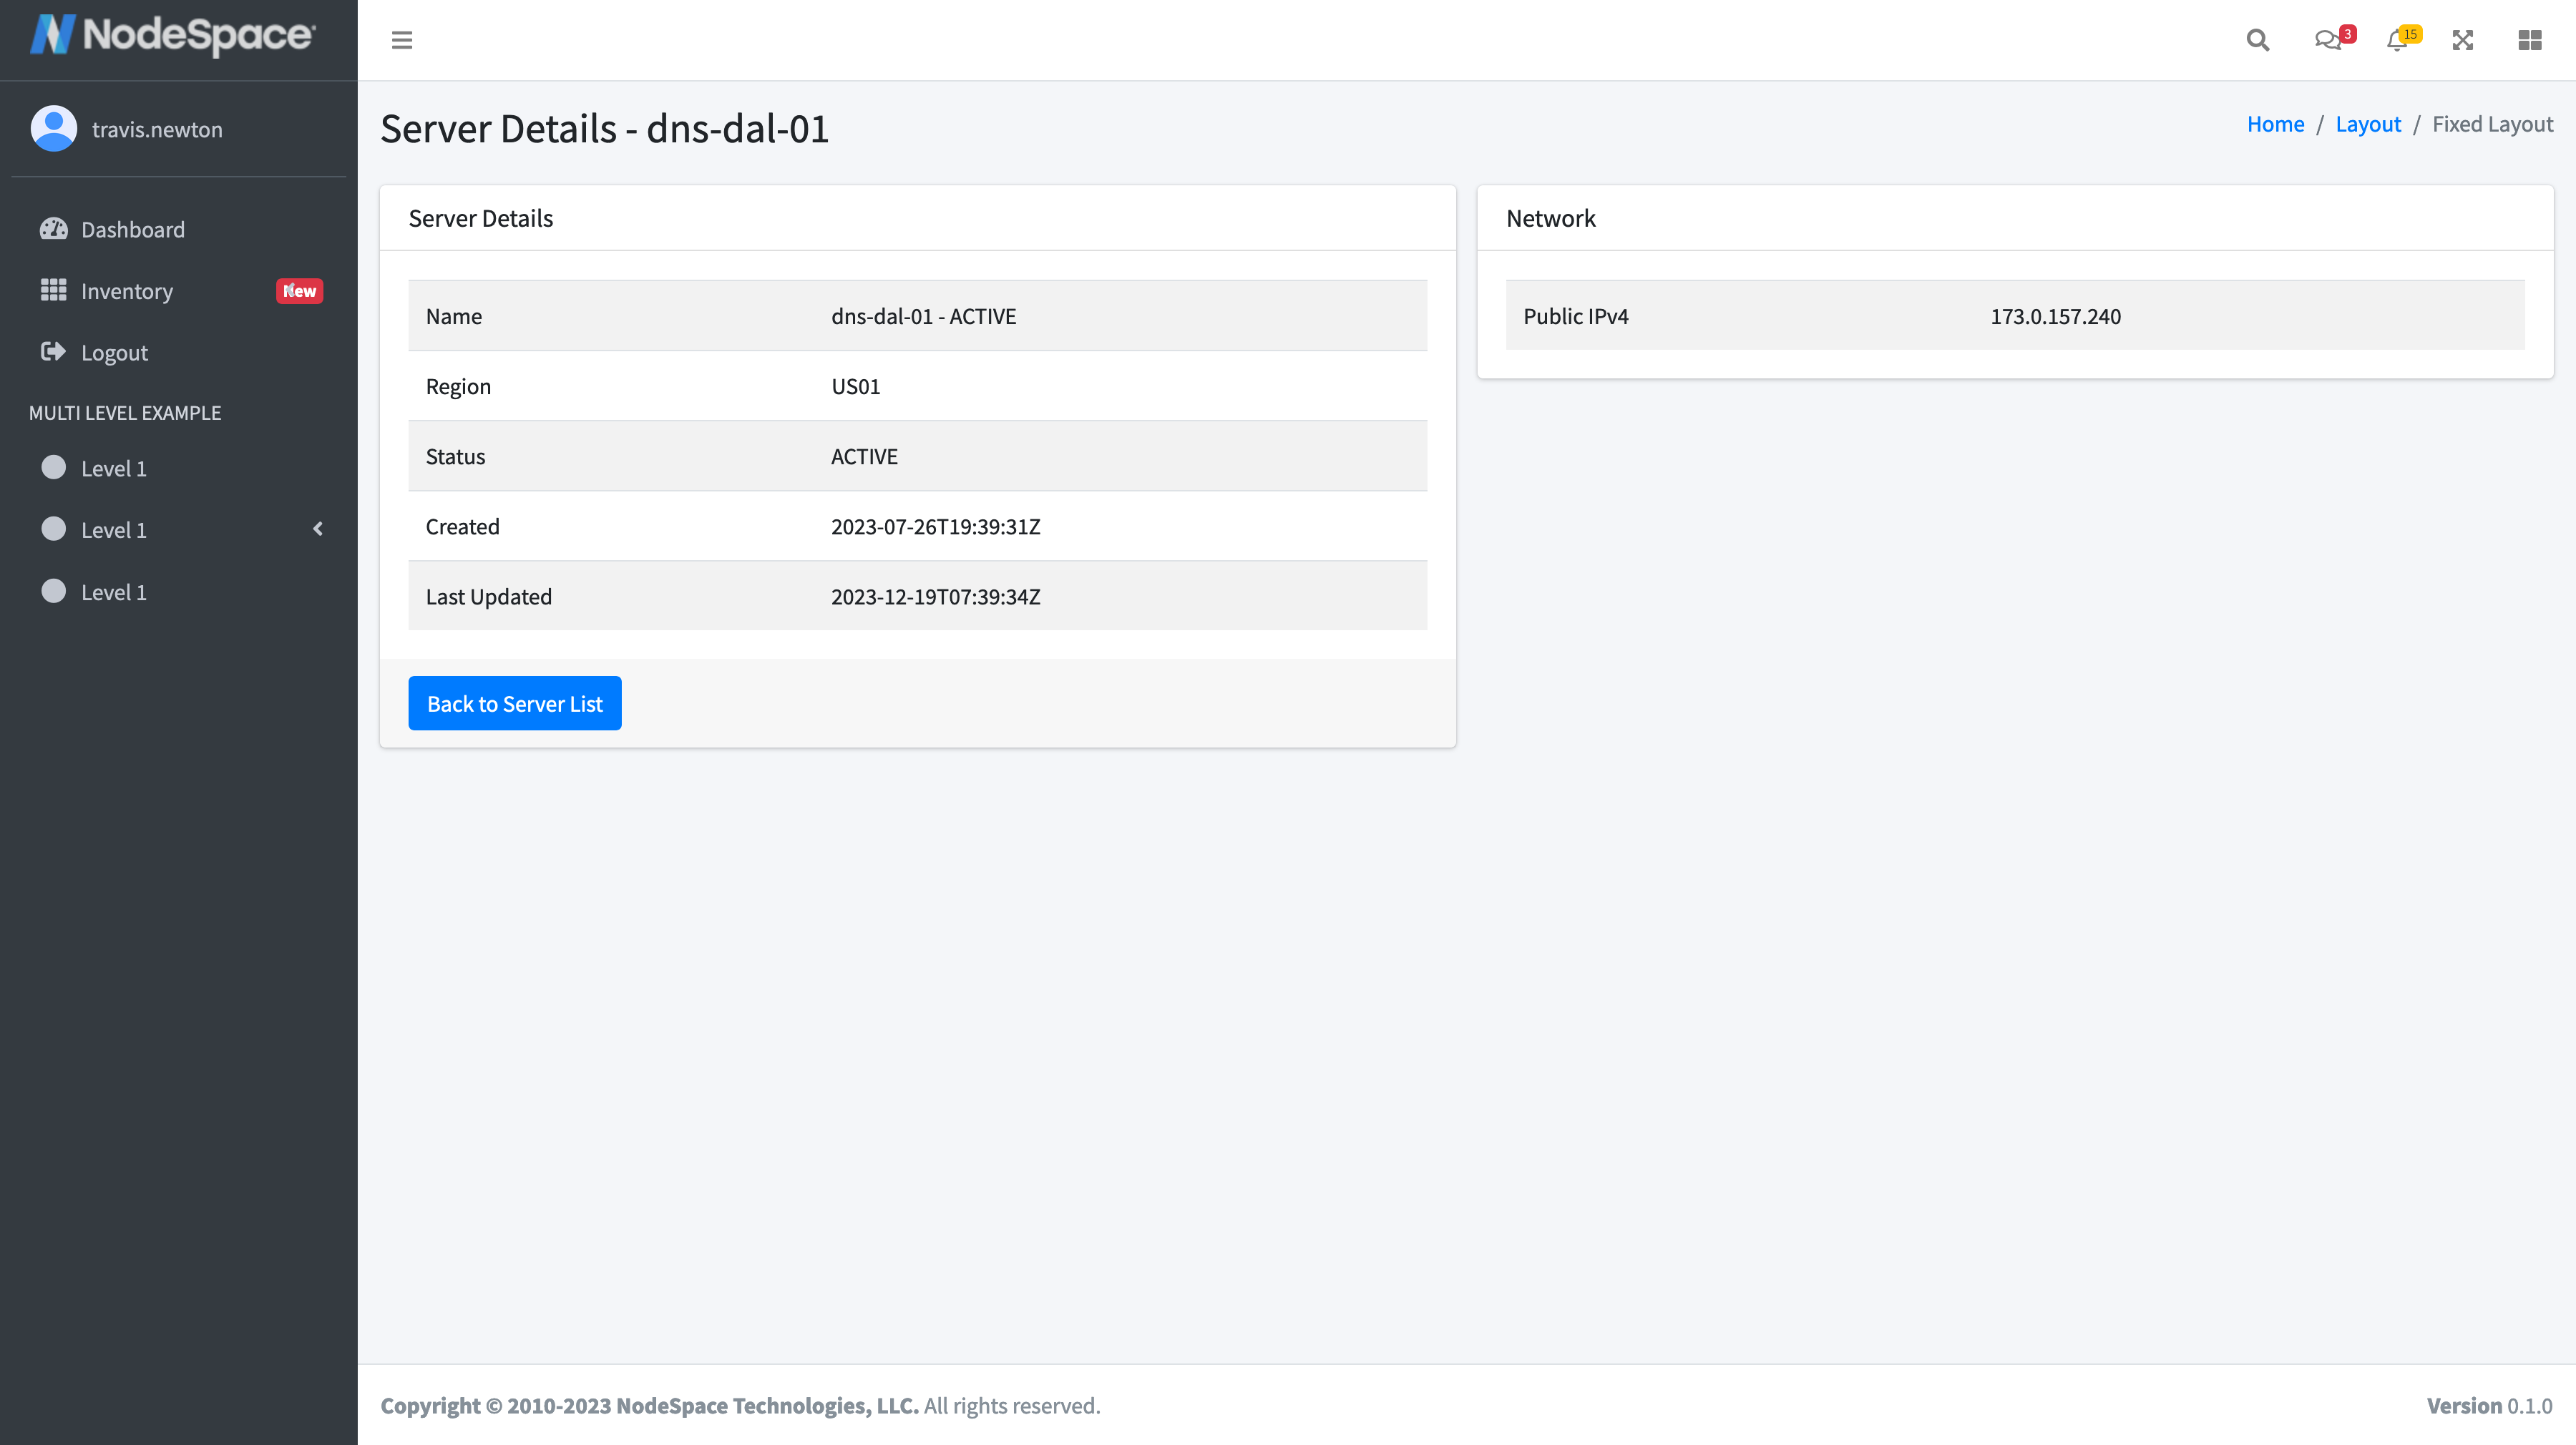The width and height of the screenshot is (2576, 1445).
Task: Click the NodeSpace logo
Action: click(x=172, y=35)
